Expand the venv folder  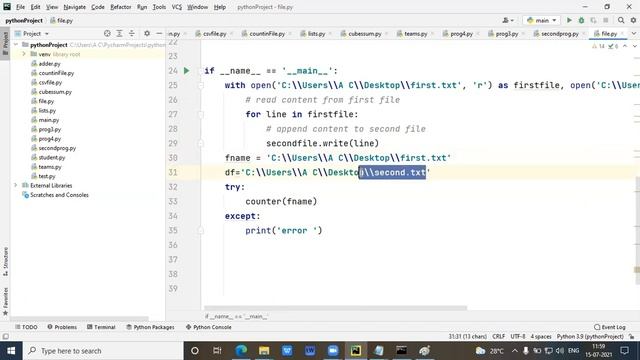[x=24, y=54]
